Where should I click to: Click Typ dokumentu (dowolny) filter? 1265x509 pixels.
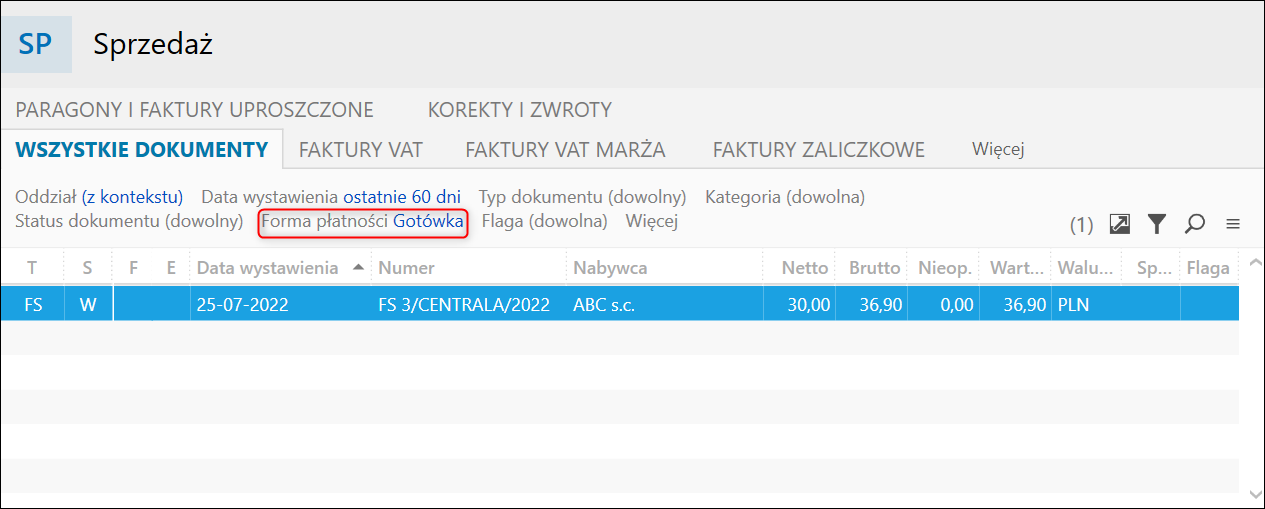pos(583,197)
